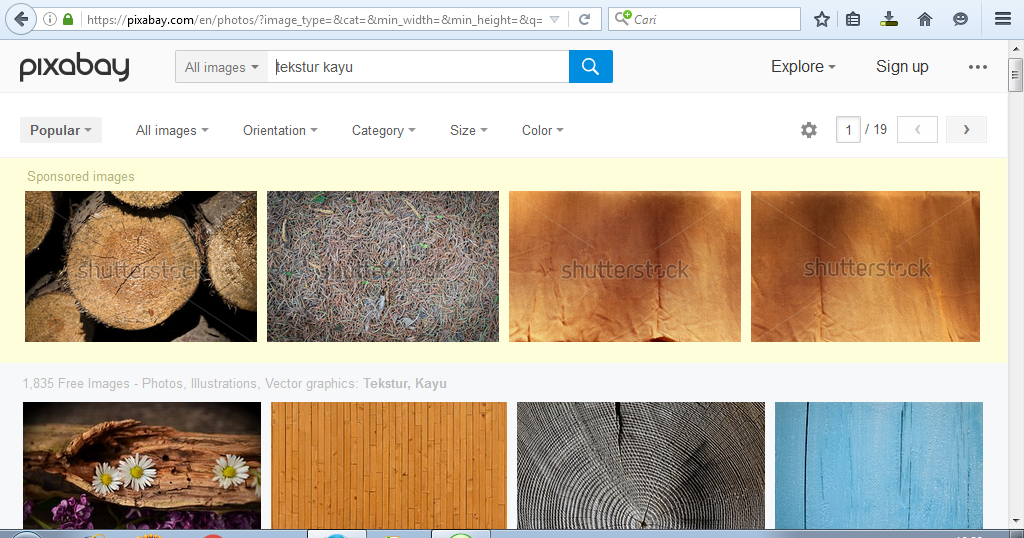Open site information icon in address bar
This screenshot has height=538, width=1024.
[50, 20]
